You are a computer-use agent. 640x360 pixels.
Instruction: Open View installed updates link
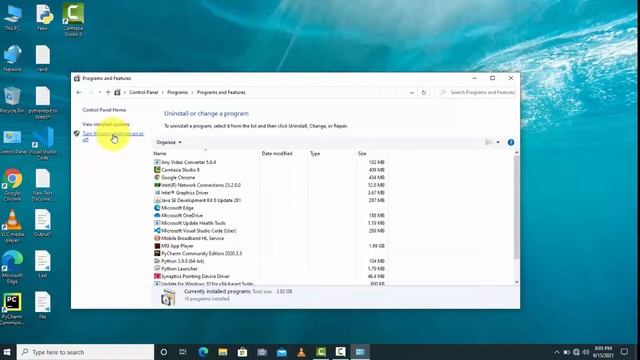pos(106,124)
